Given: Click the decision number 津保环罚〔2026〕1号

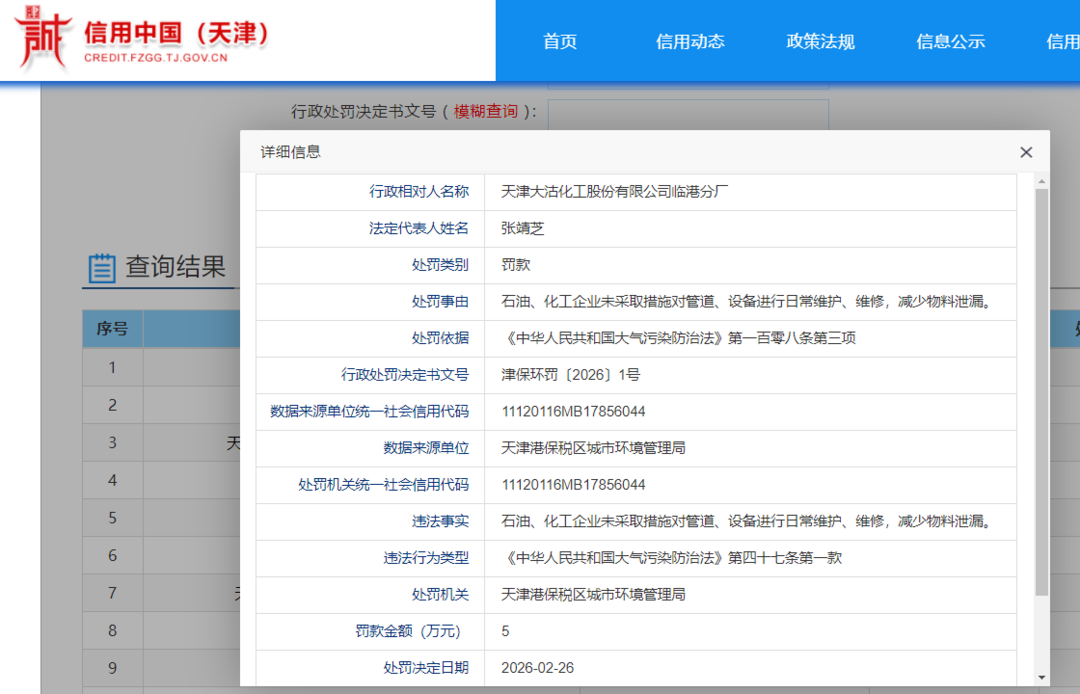Looking at the screenshot, I should point(570,375).
